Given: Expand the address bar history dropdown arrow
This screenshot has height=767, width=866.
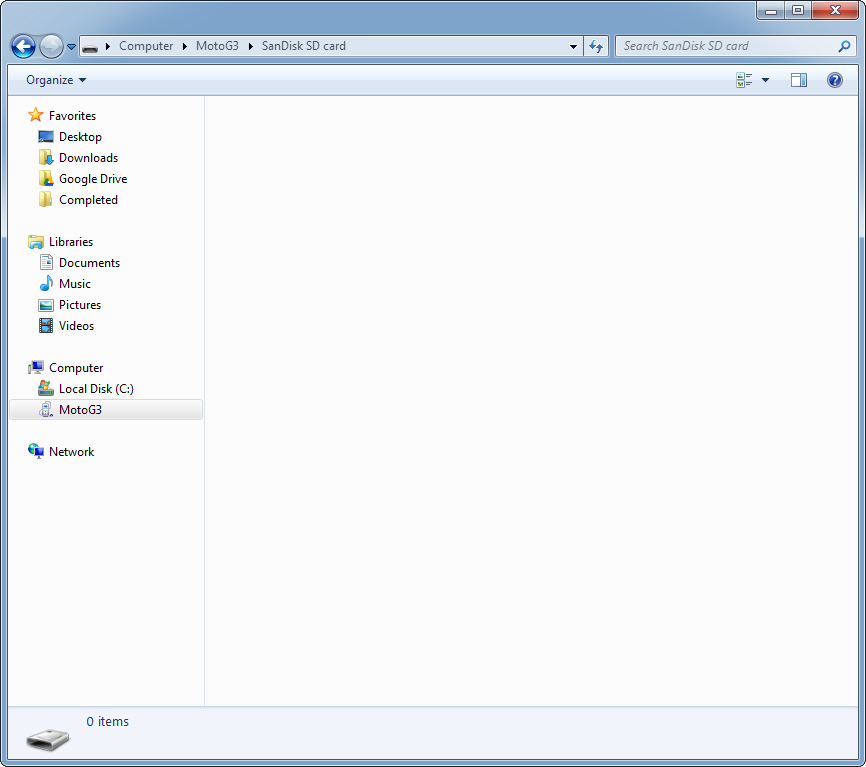Looking at the screenshot, I should click(x=573, y=46).
